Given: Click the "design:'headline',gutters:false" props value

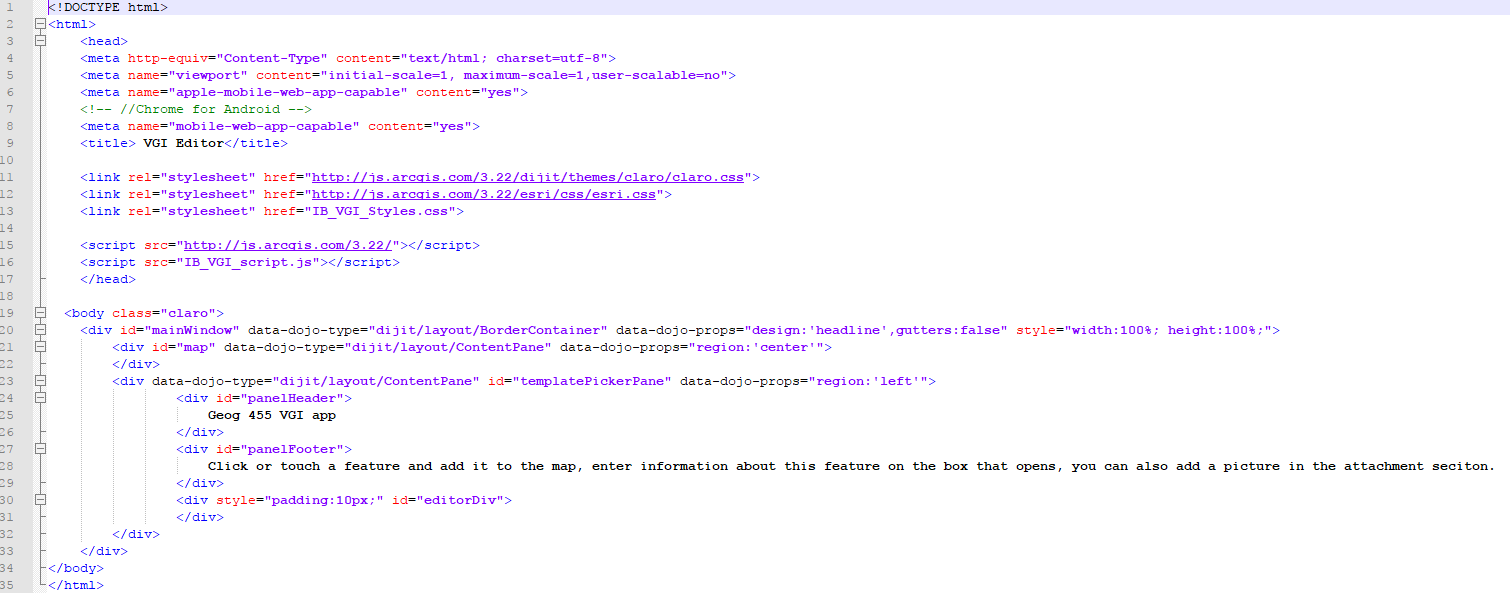Looking at the screenshot, I should tap(876, 330).
